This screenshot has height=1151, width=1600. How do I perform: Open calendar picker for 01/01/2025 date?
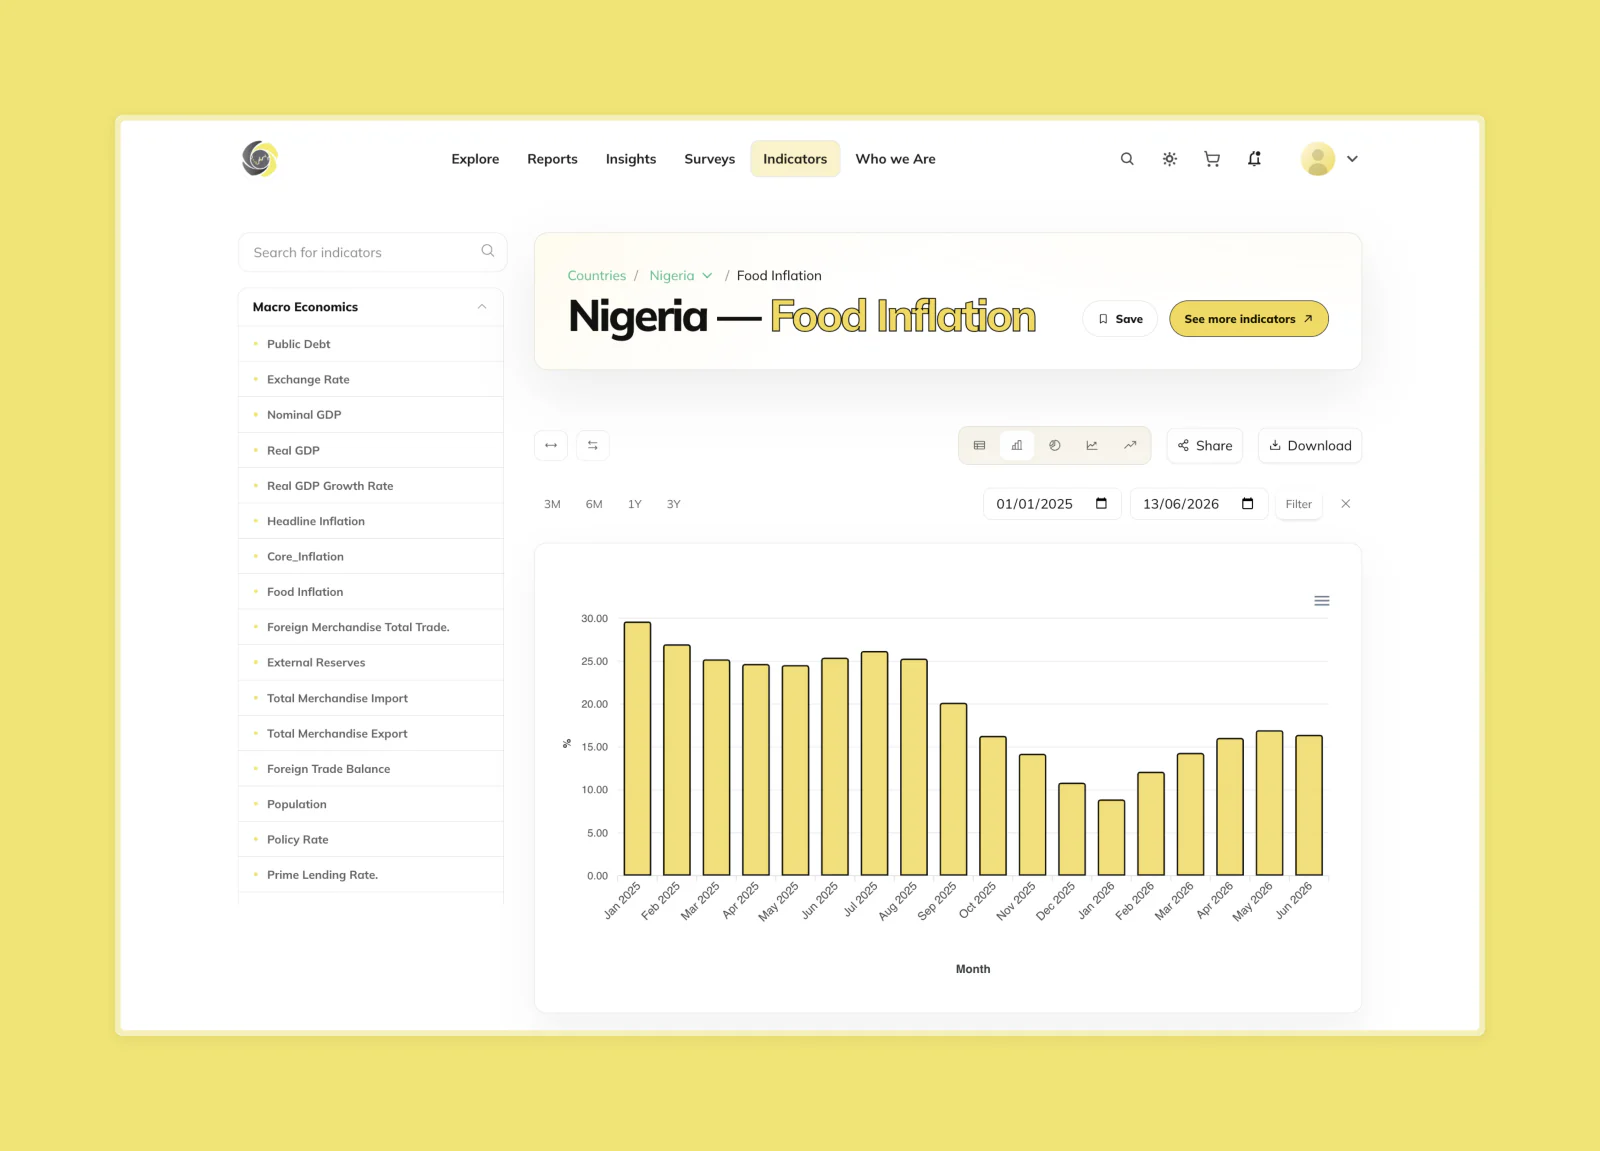pos(1101,504)
